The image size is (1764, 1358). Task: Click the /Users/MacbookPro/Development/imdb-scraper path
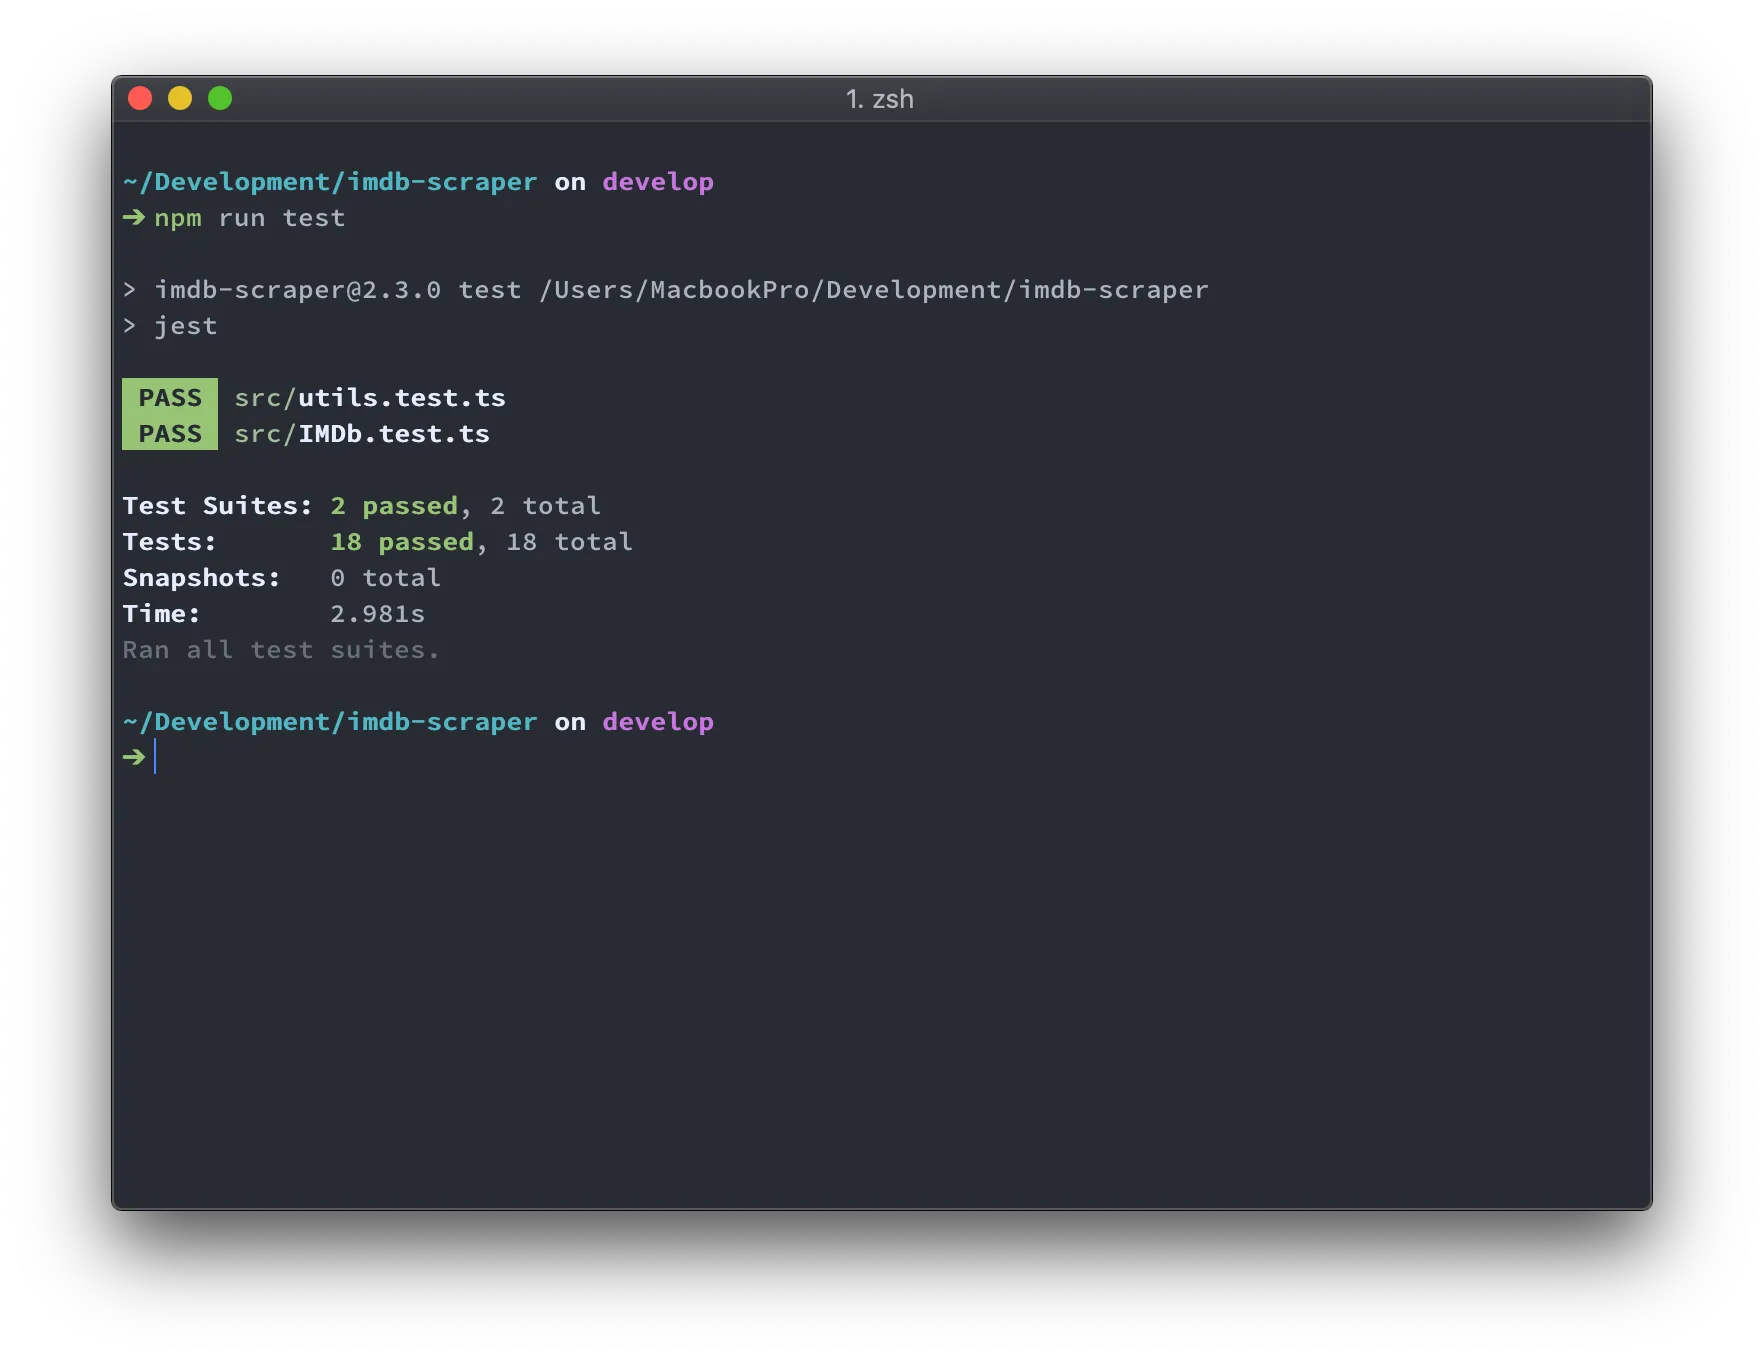873,290
